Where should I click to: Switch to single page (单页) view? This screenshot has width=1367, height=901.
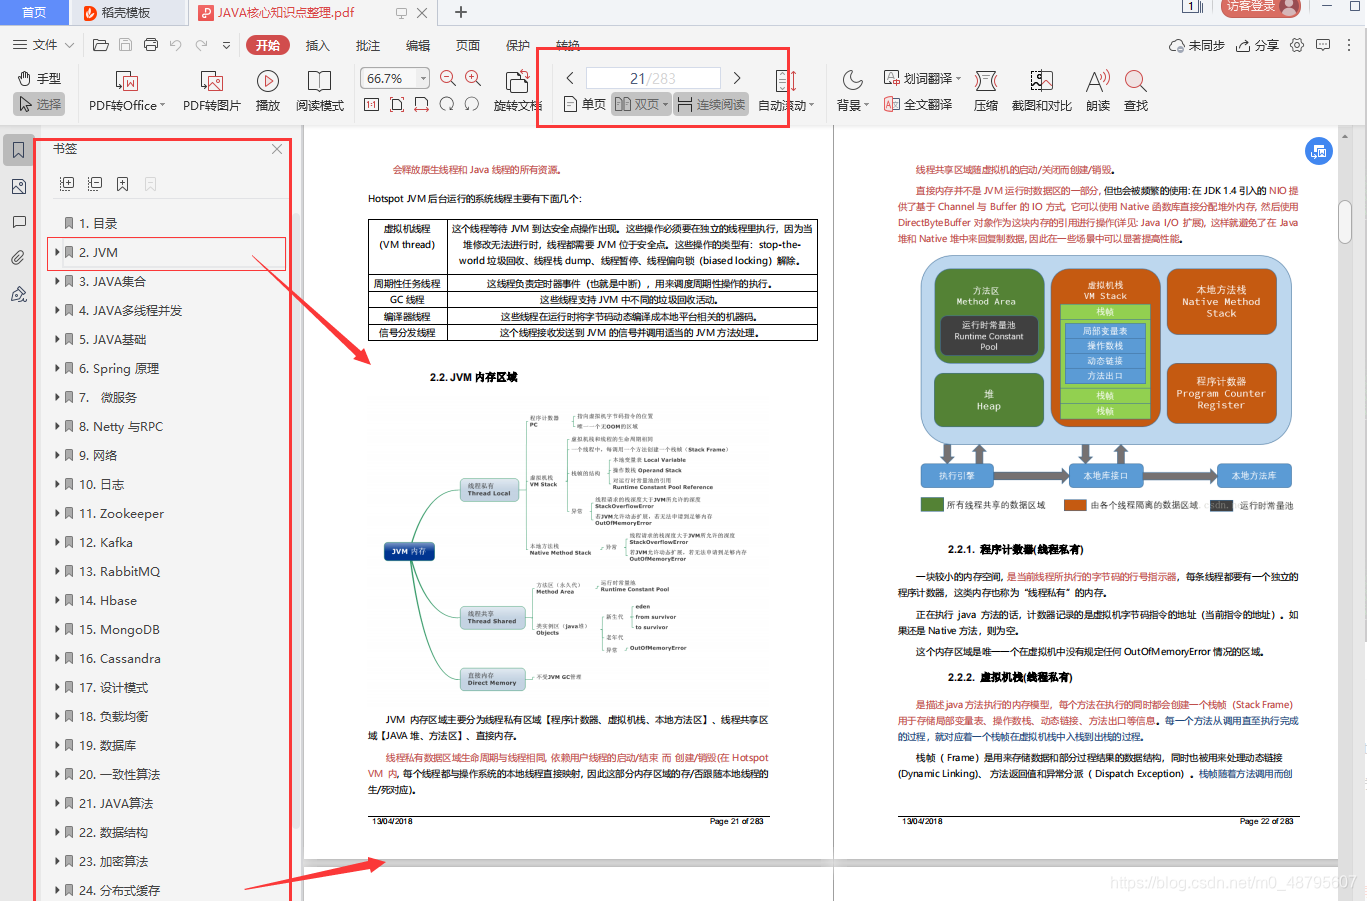[x=585, y=104]
